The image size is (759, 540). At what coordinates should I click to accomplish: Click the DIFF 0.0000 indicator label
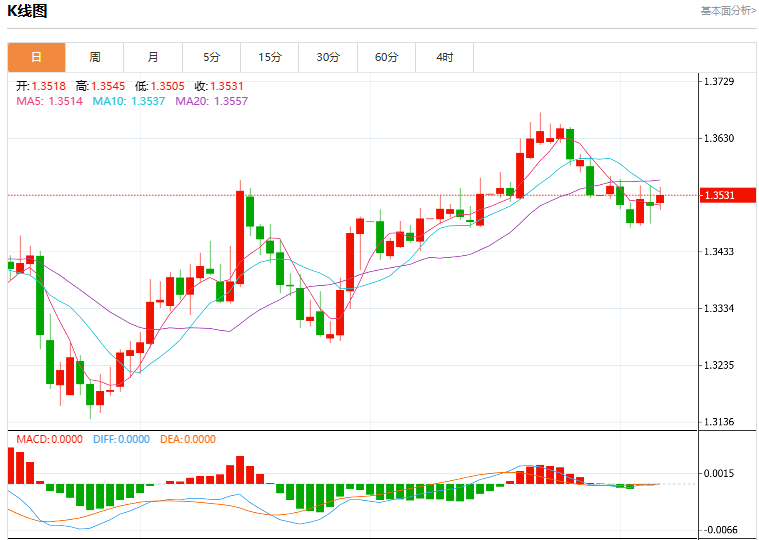pos(121,439)
